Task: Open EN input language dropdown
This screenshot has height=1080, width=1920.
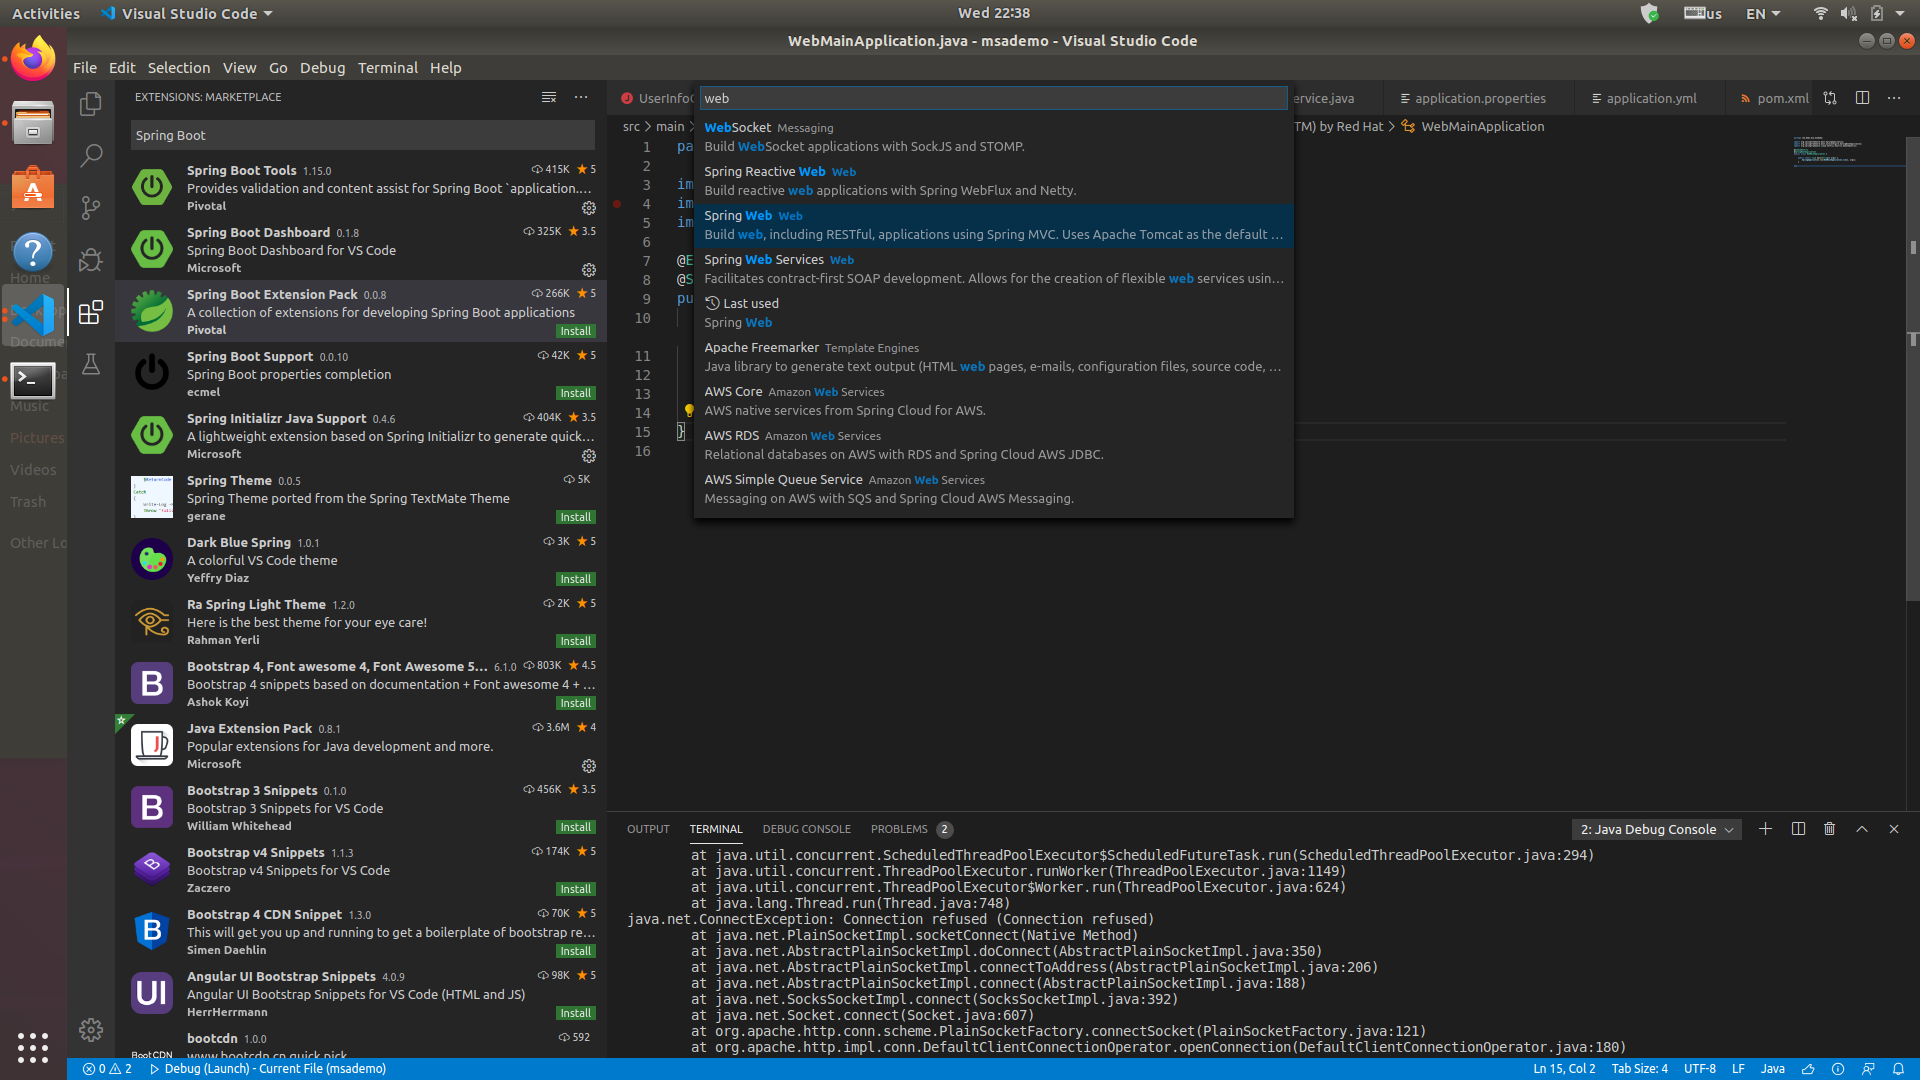Action: (1763, 13)
